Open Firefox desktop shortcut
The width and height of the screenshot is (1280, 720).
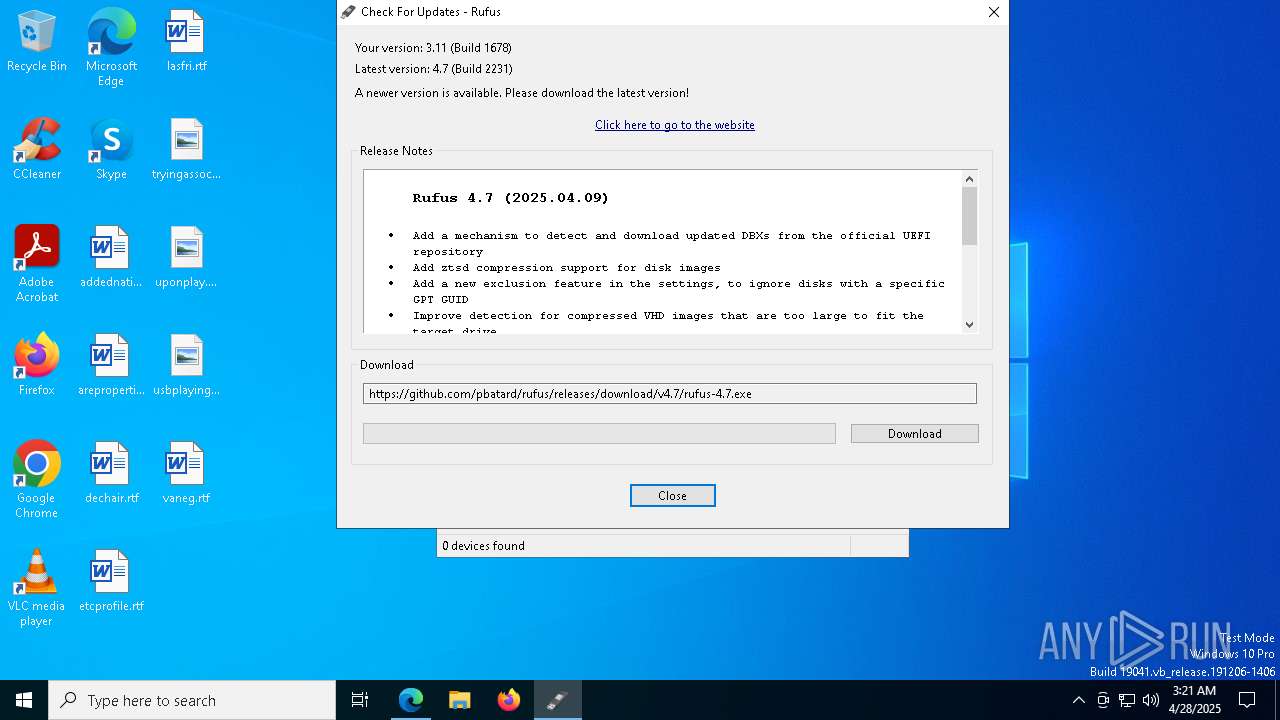37,366
